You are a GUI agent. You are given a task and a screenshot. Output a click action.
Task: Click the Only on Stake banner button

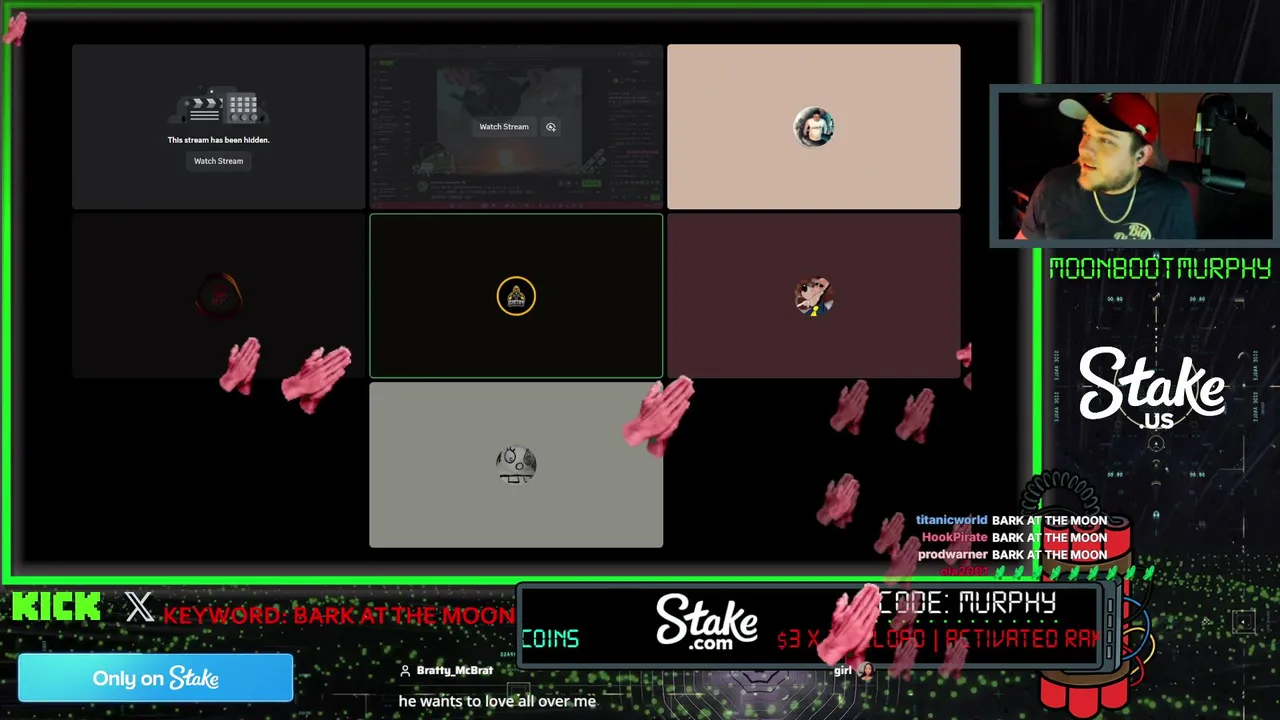[155, 678]
